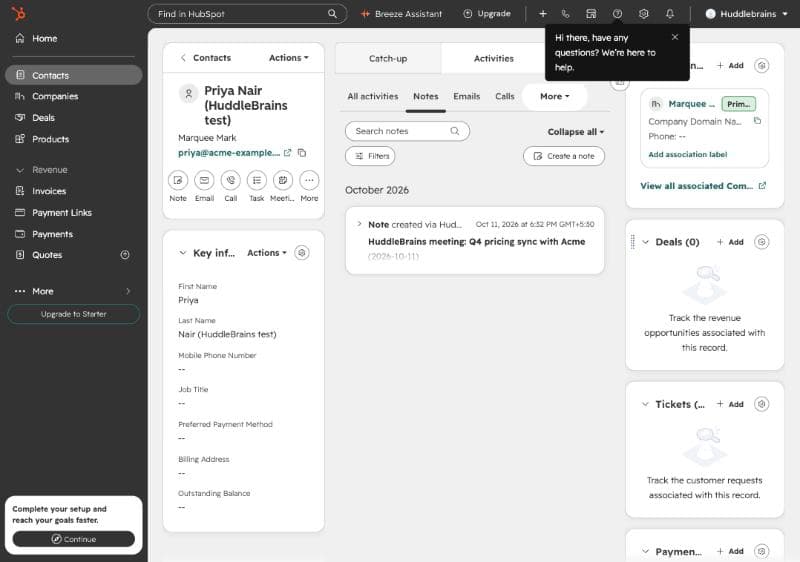The image size is (800, 562).
Task: Open Key information settings gear
Action: (x=302, y=253)
